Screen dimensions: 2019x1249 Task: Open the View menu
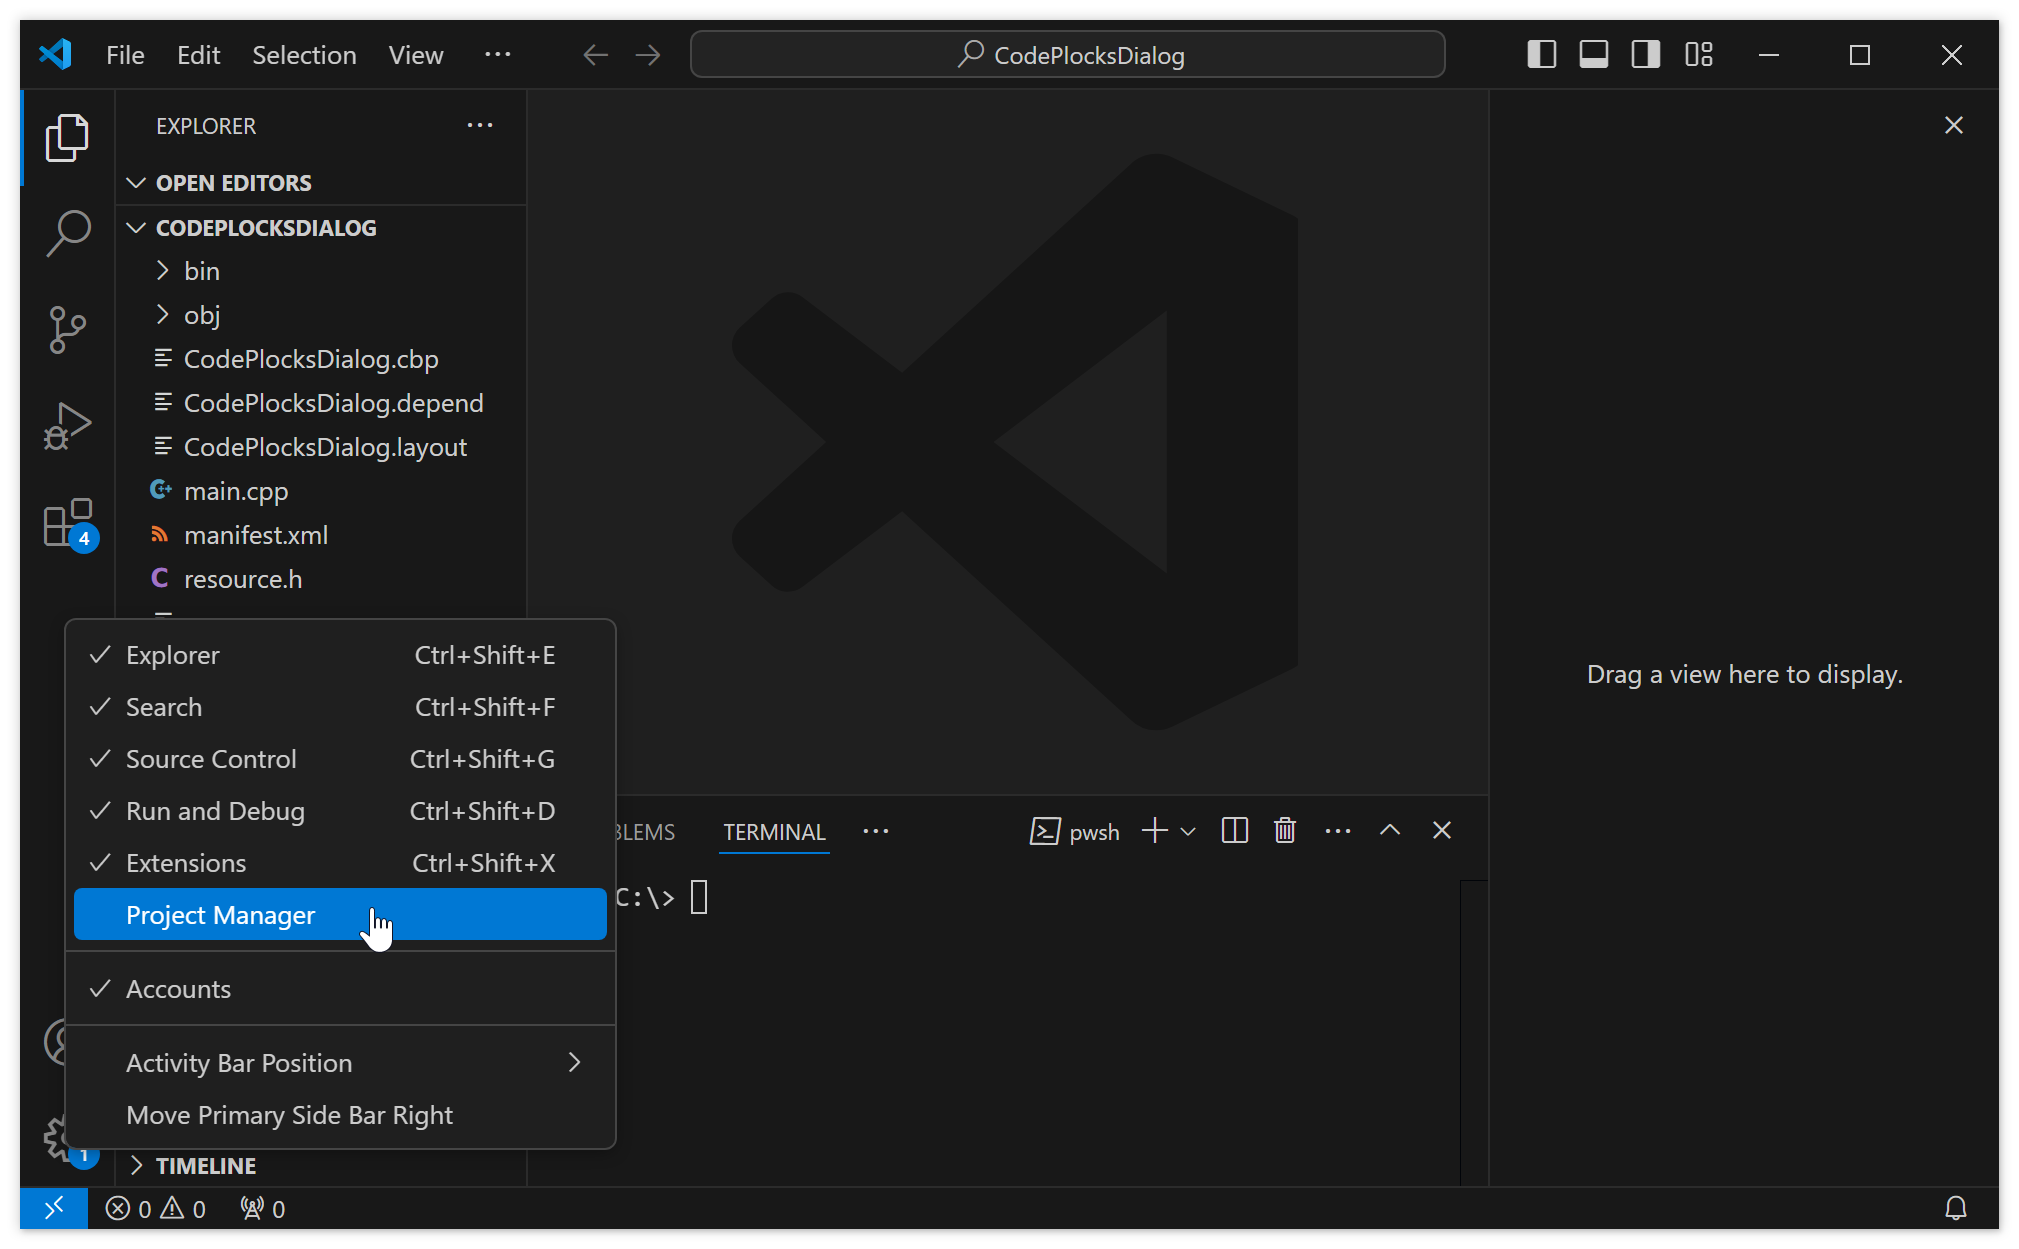pyautogui.click(x=415, y=55)
